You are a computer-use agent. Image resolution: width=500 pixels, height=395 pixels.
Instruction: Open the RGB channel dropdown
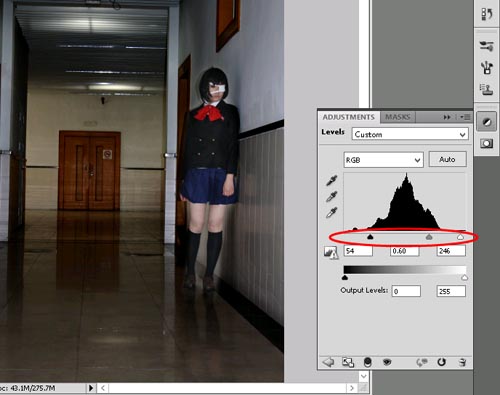384,160
